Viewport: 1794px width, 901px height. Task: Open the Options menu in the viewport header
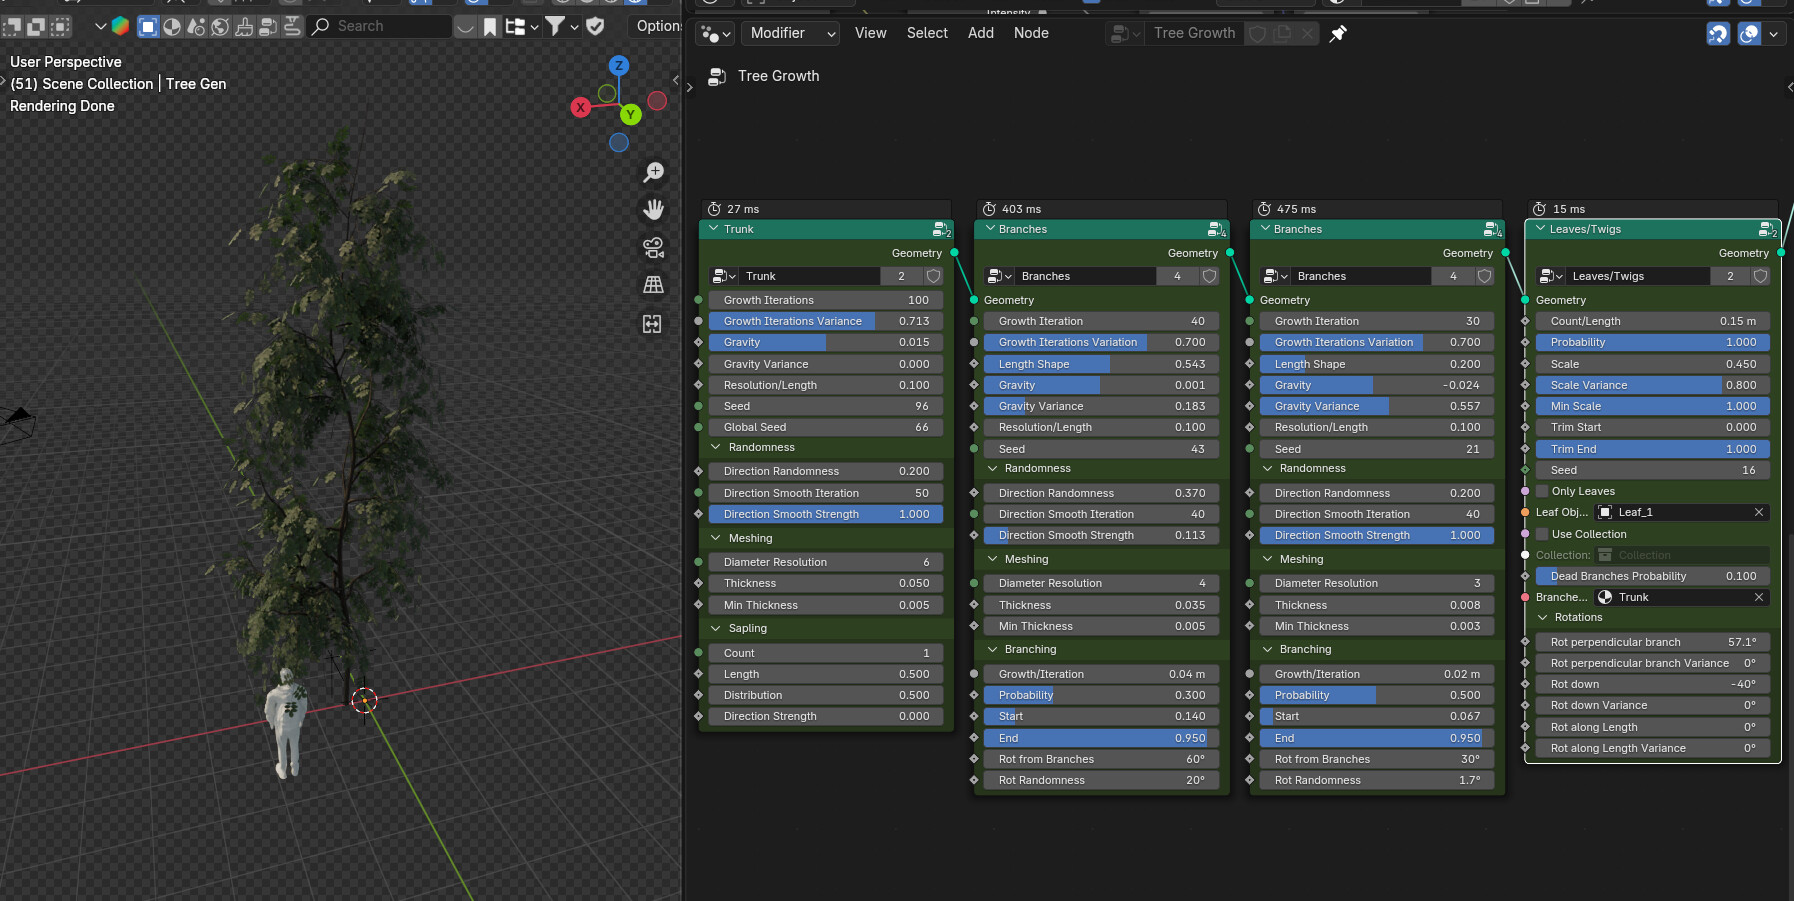click(x=658, y=26)
